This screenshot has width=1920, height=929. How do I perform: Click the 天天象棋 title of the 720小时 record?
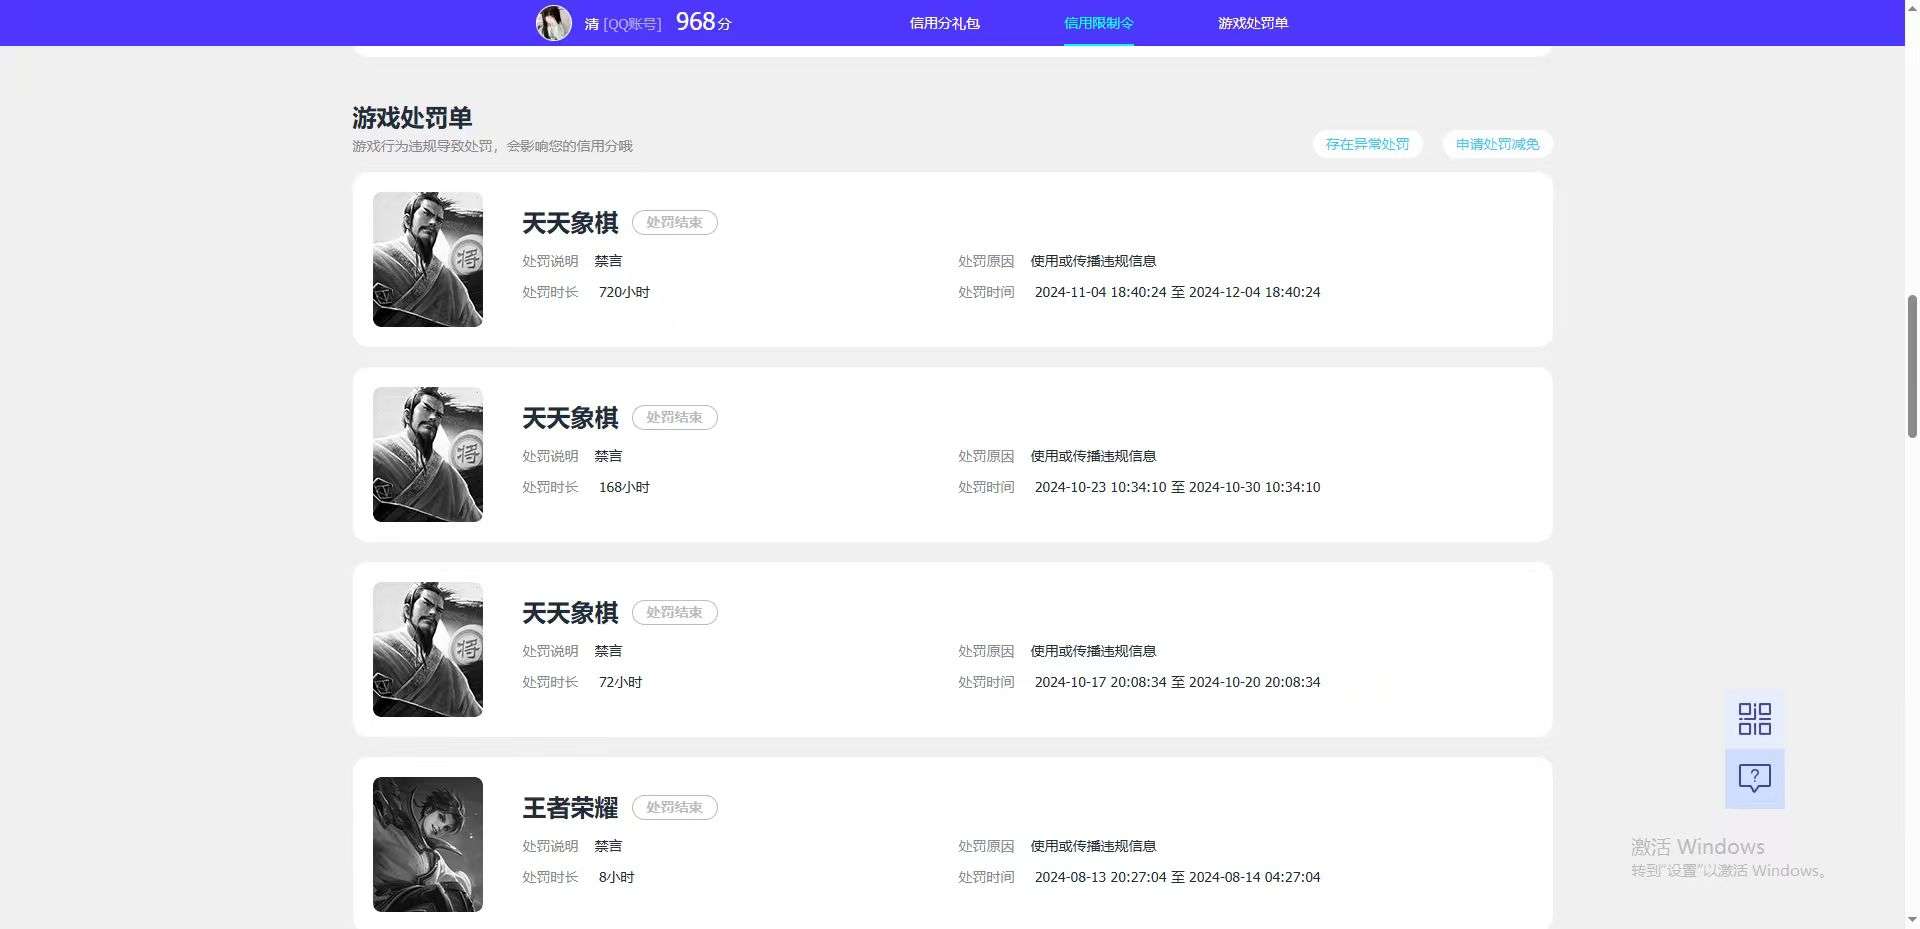point(570,223)
